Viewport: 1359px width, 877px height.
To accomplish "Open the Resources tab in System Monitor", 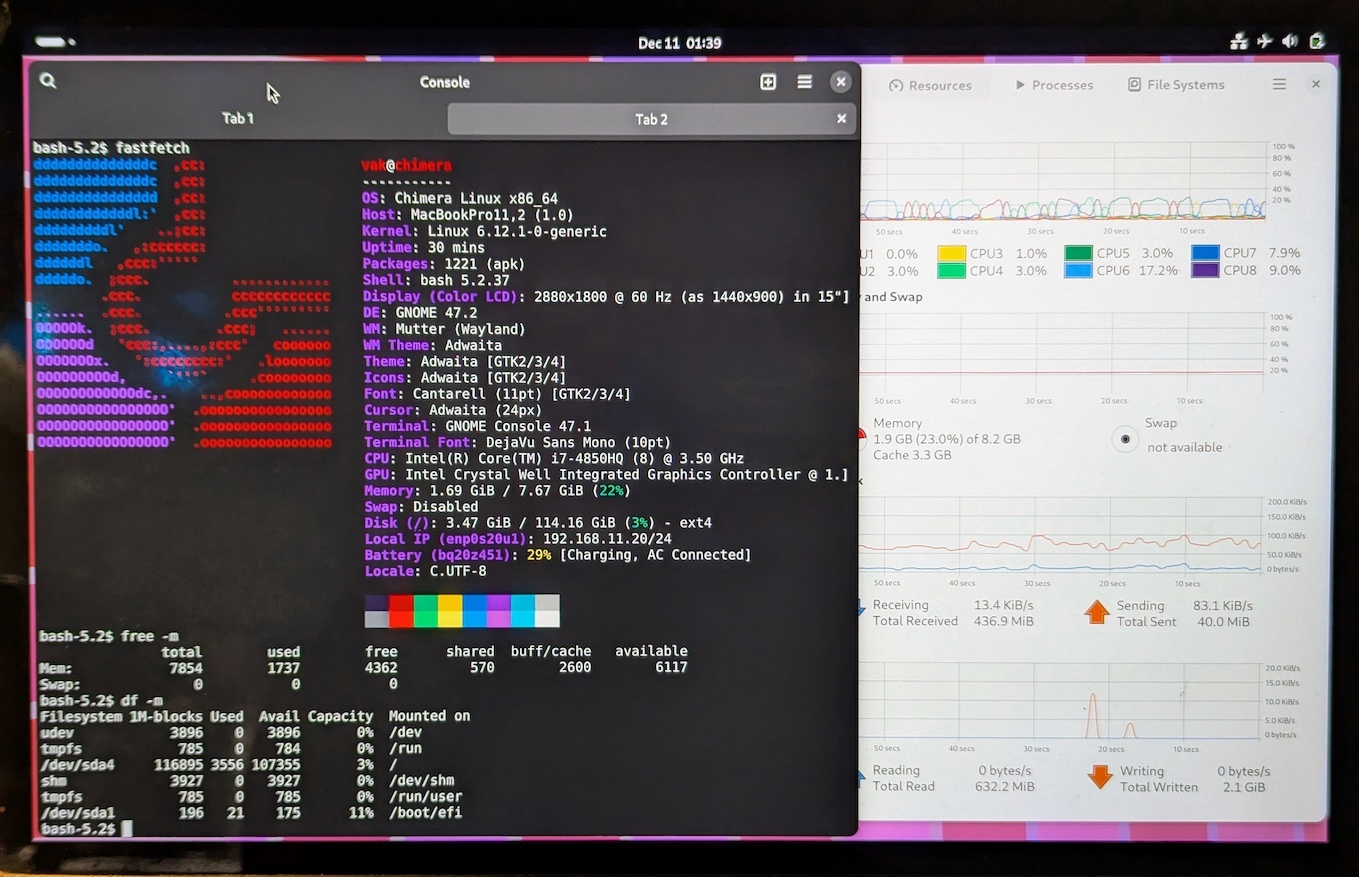I will (x=931, y=85).
